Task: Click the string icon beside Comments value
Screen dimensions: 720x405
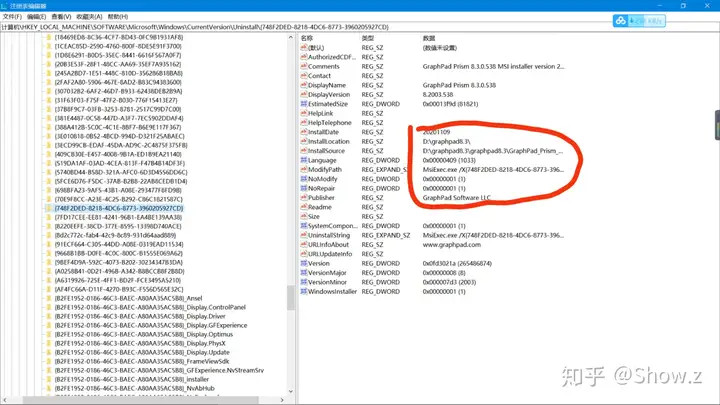Action: [x=304, y=66]
